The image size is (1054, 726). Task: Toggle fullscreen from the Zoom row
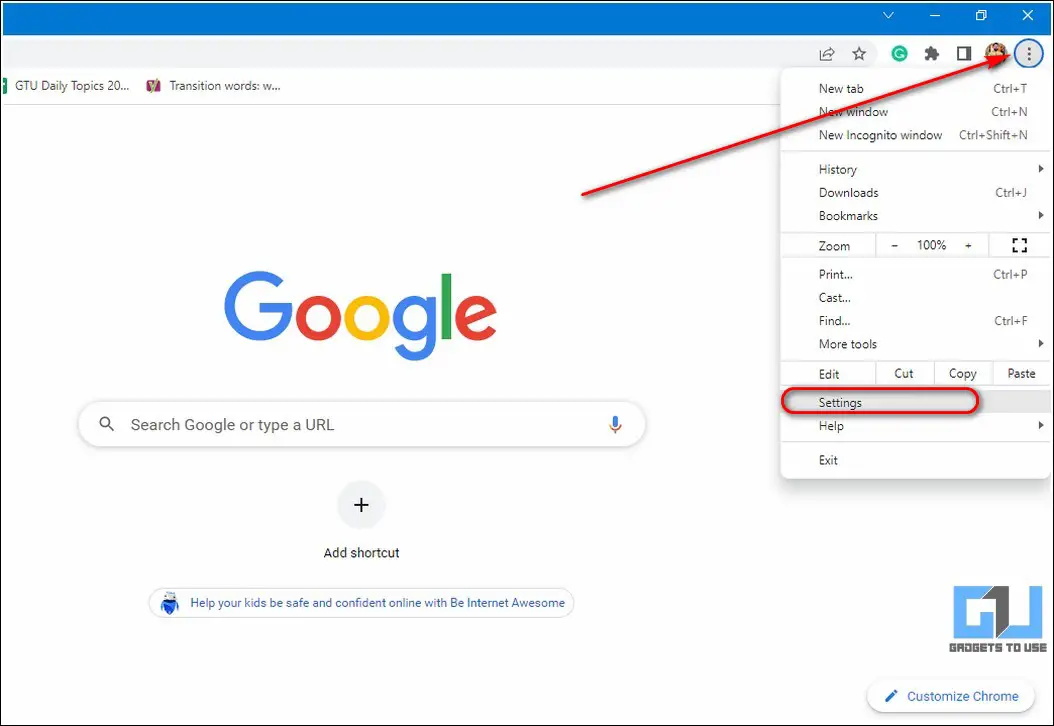point(1019,245)
